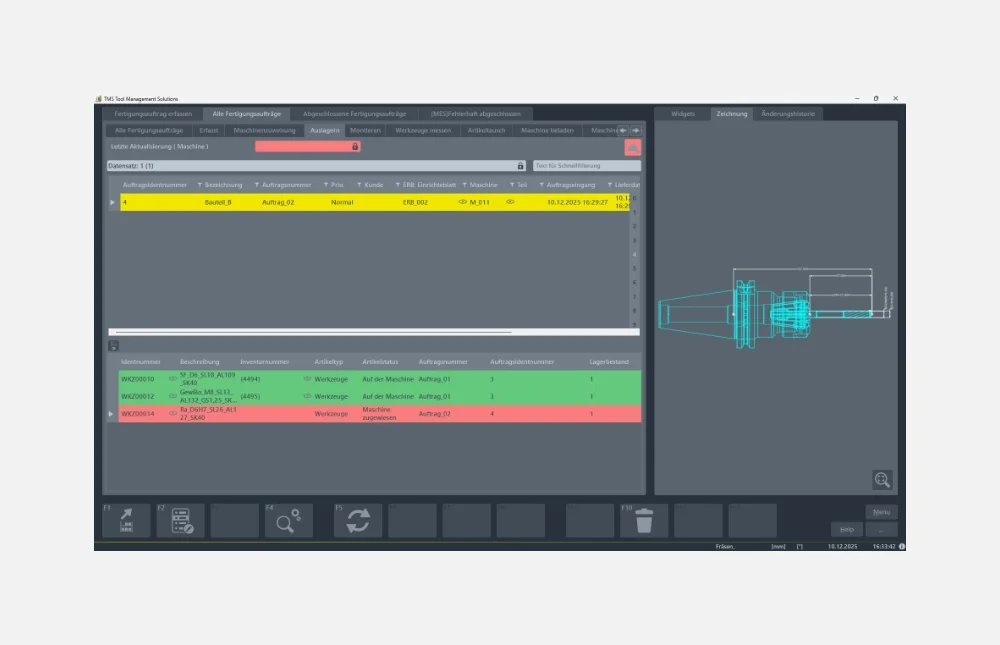Open the F4 search settings icon
This screenshot has height=645, width=1000.
(289, 521)
